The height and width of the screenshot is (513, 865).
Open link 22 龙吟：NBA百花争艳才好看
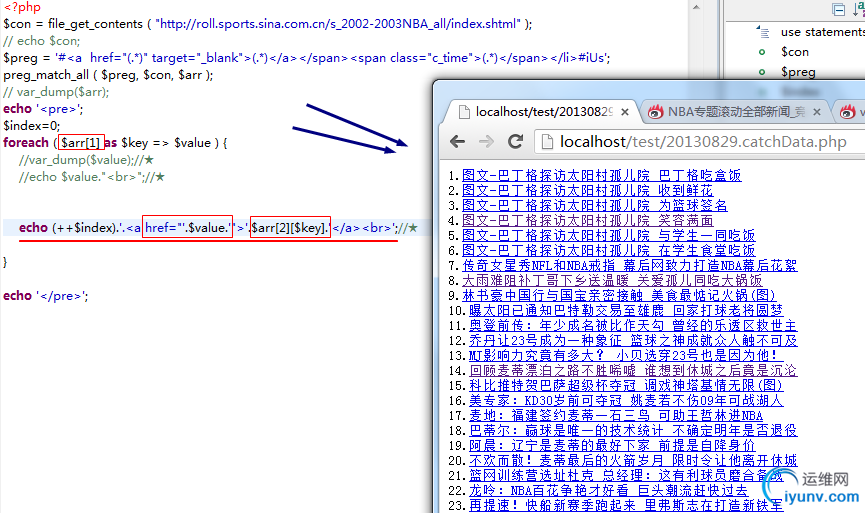tap(608, 490)
